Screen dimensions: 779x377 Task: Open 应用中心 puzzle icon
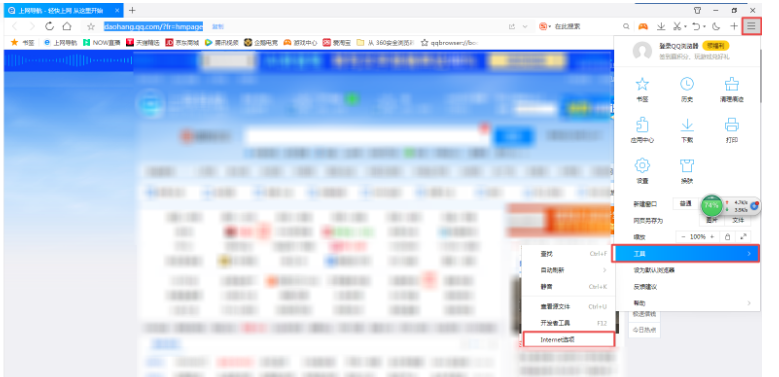[x=642, y=131]
